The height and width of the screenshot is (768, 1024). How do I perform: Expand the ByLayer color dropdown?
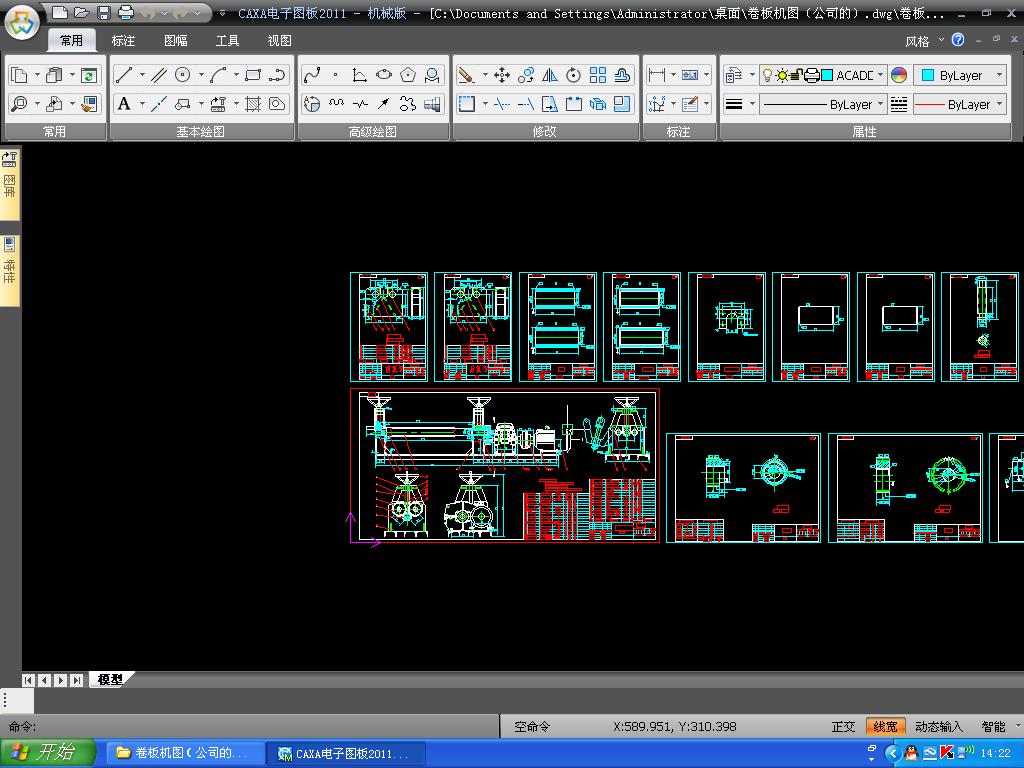pyautogui.click(x=999, y=75)
